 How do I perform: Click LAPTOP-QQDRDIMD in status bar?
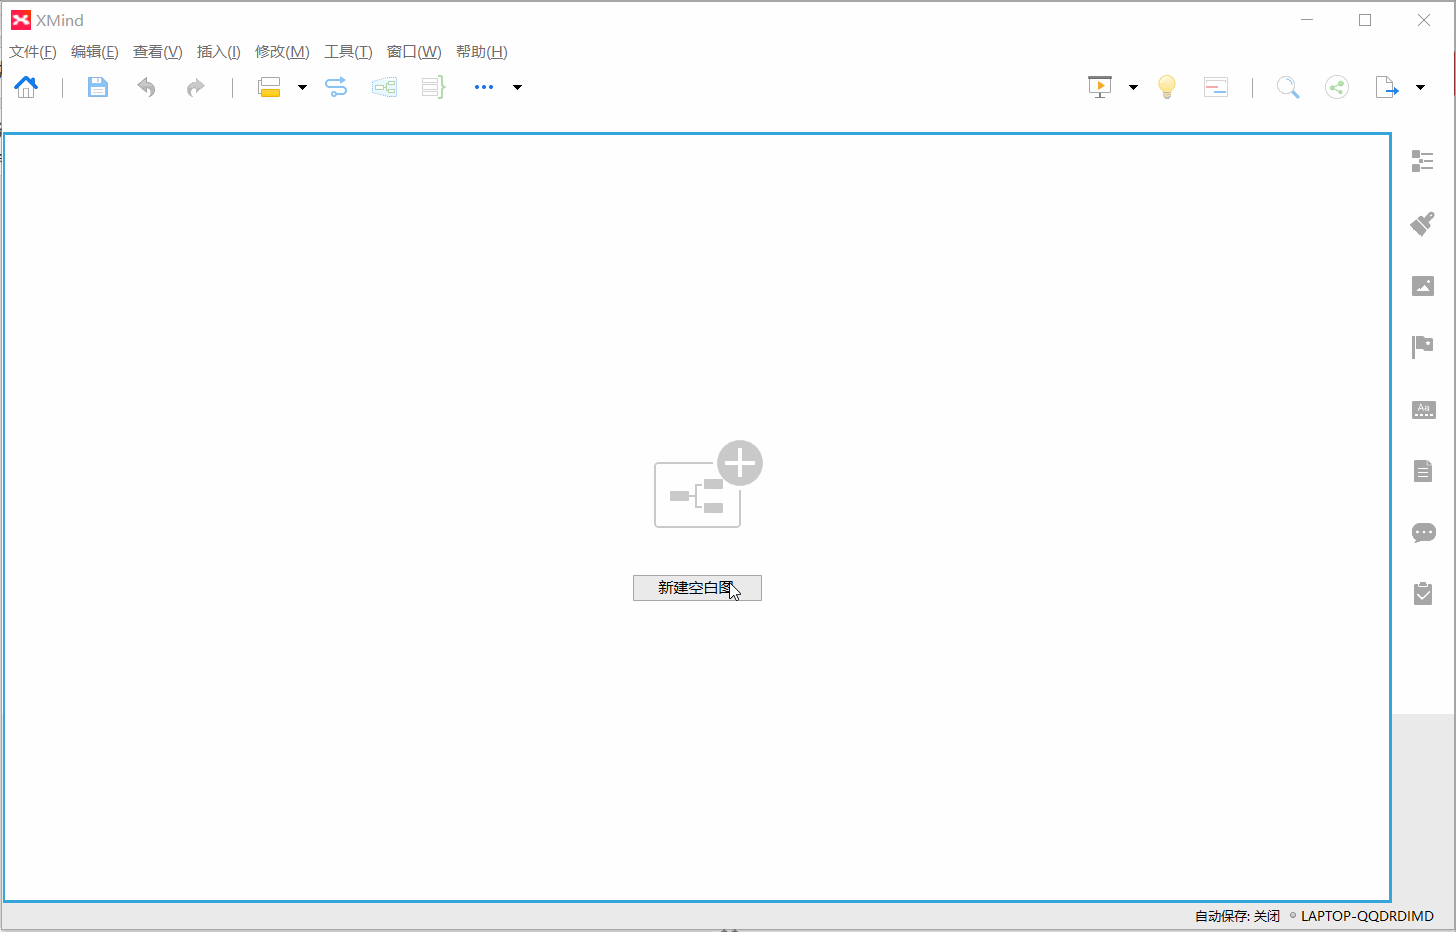(1367, 916)
